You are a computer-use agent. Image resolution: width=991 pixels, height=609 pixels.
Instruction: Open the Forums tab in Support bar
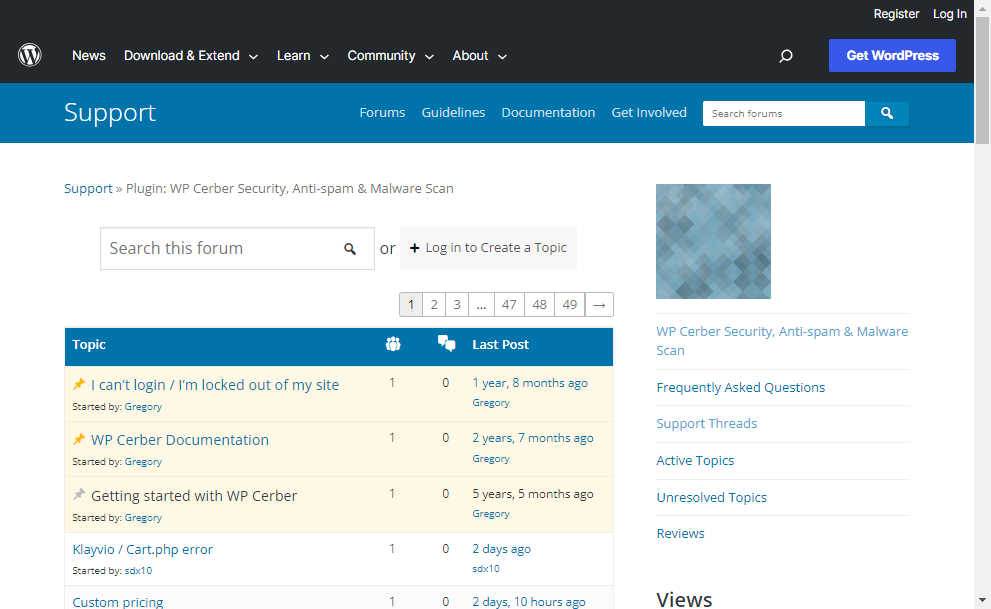[x=382, y=112]
